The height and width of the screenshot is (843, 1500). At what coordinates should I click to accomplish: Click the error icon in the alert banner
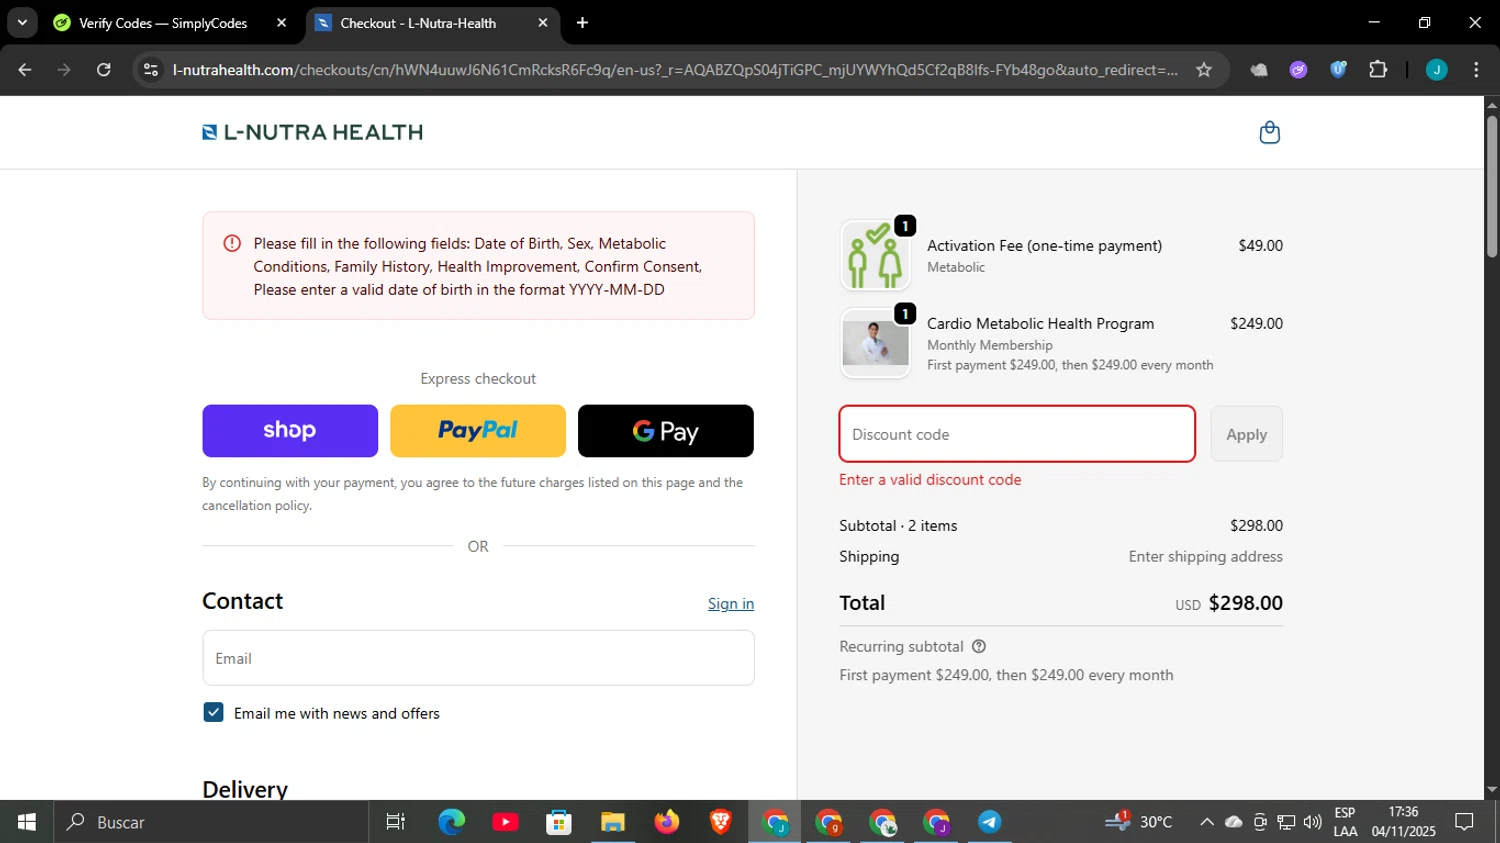coord(232,243)
